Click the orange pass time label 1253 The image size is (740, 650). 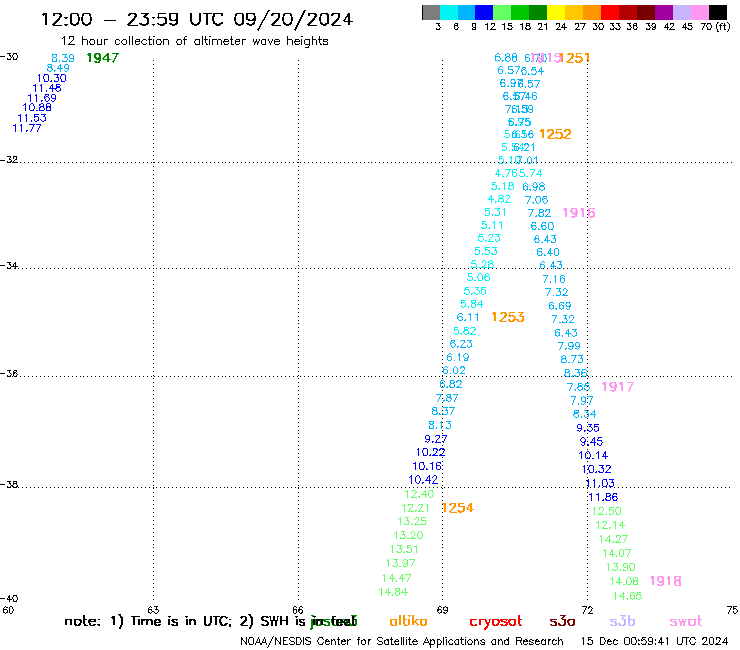(508, 317)
